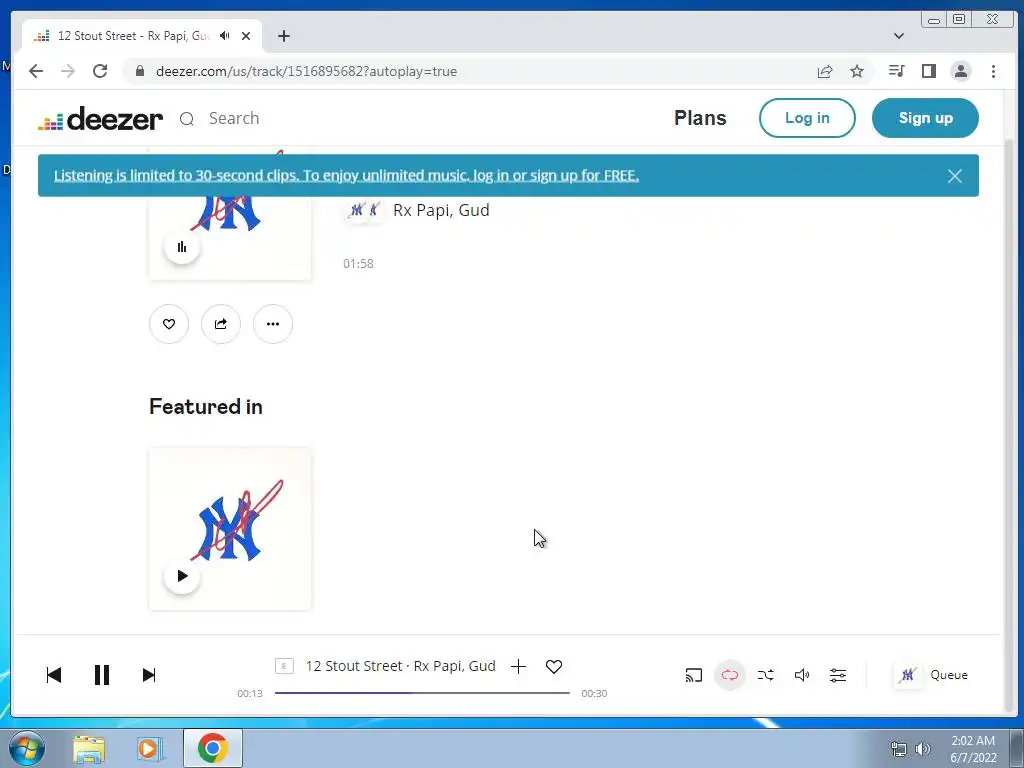Screen dimensions: 1024x768
Task: Add track to favorites heart button
Action: point(168,324)
